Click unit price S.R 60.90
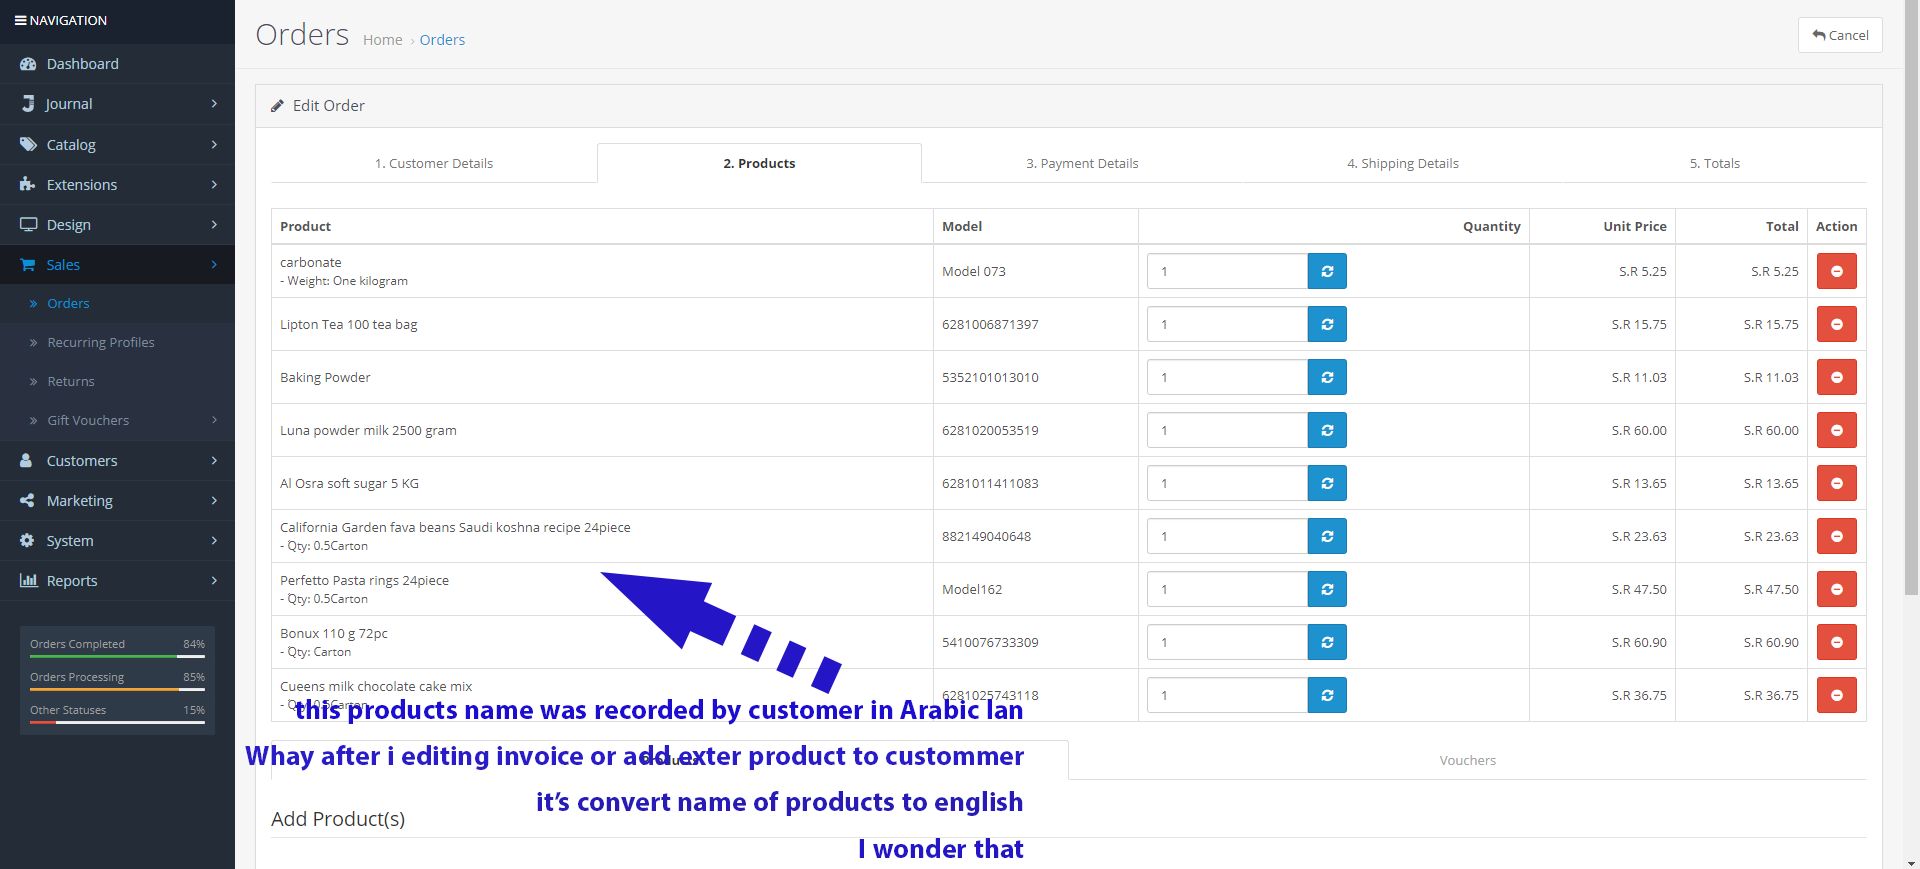The width and height of the screenshot is (1920, 869). 1639,642
